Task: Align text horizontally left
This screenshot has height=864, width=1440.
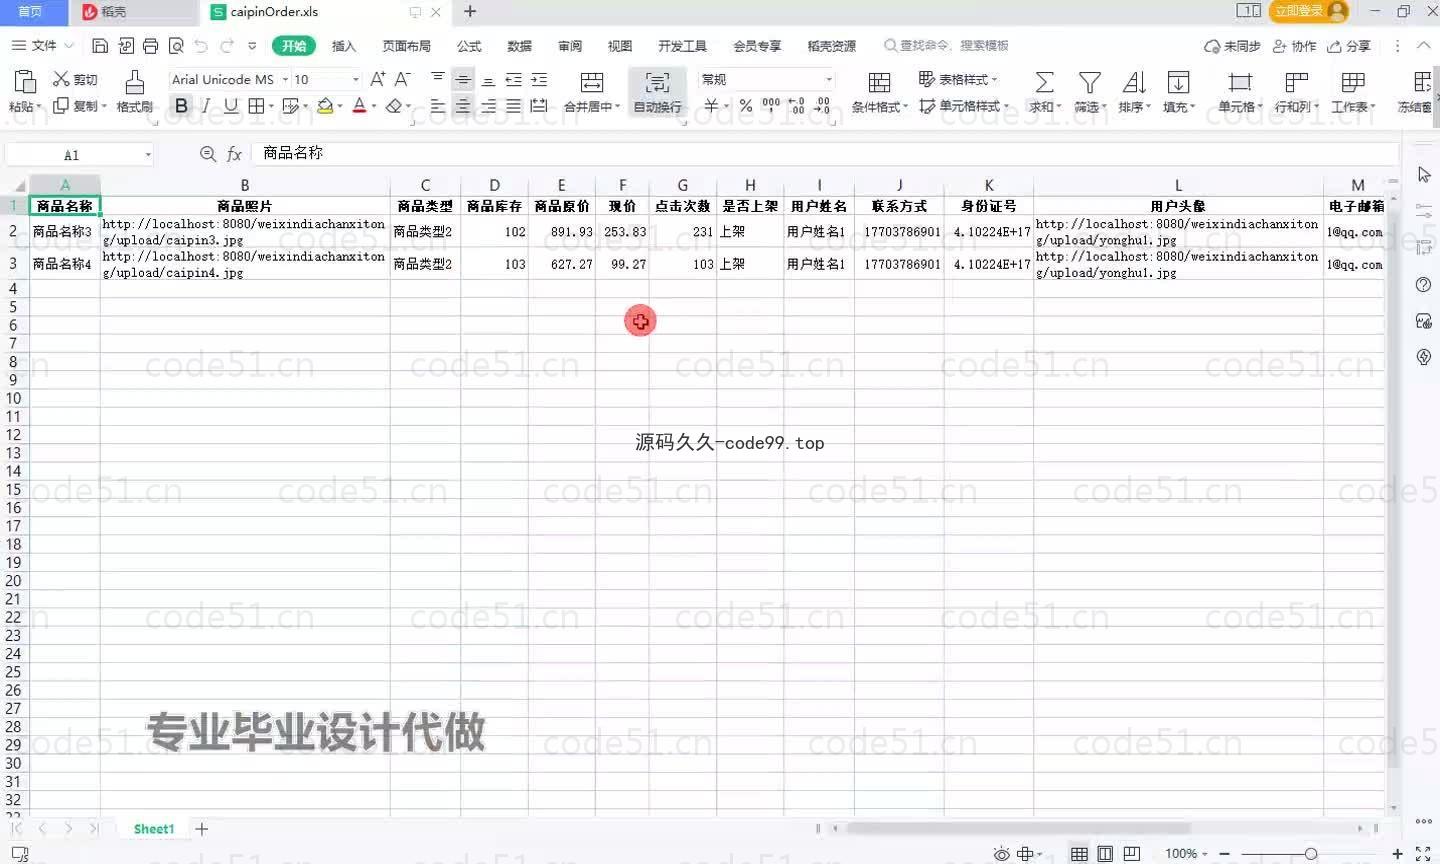Action: [x=438, y=106]
